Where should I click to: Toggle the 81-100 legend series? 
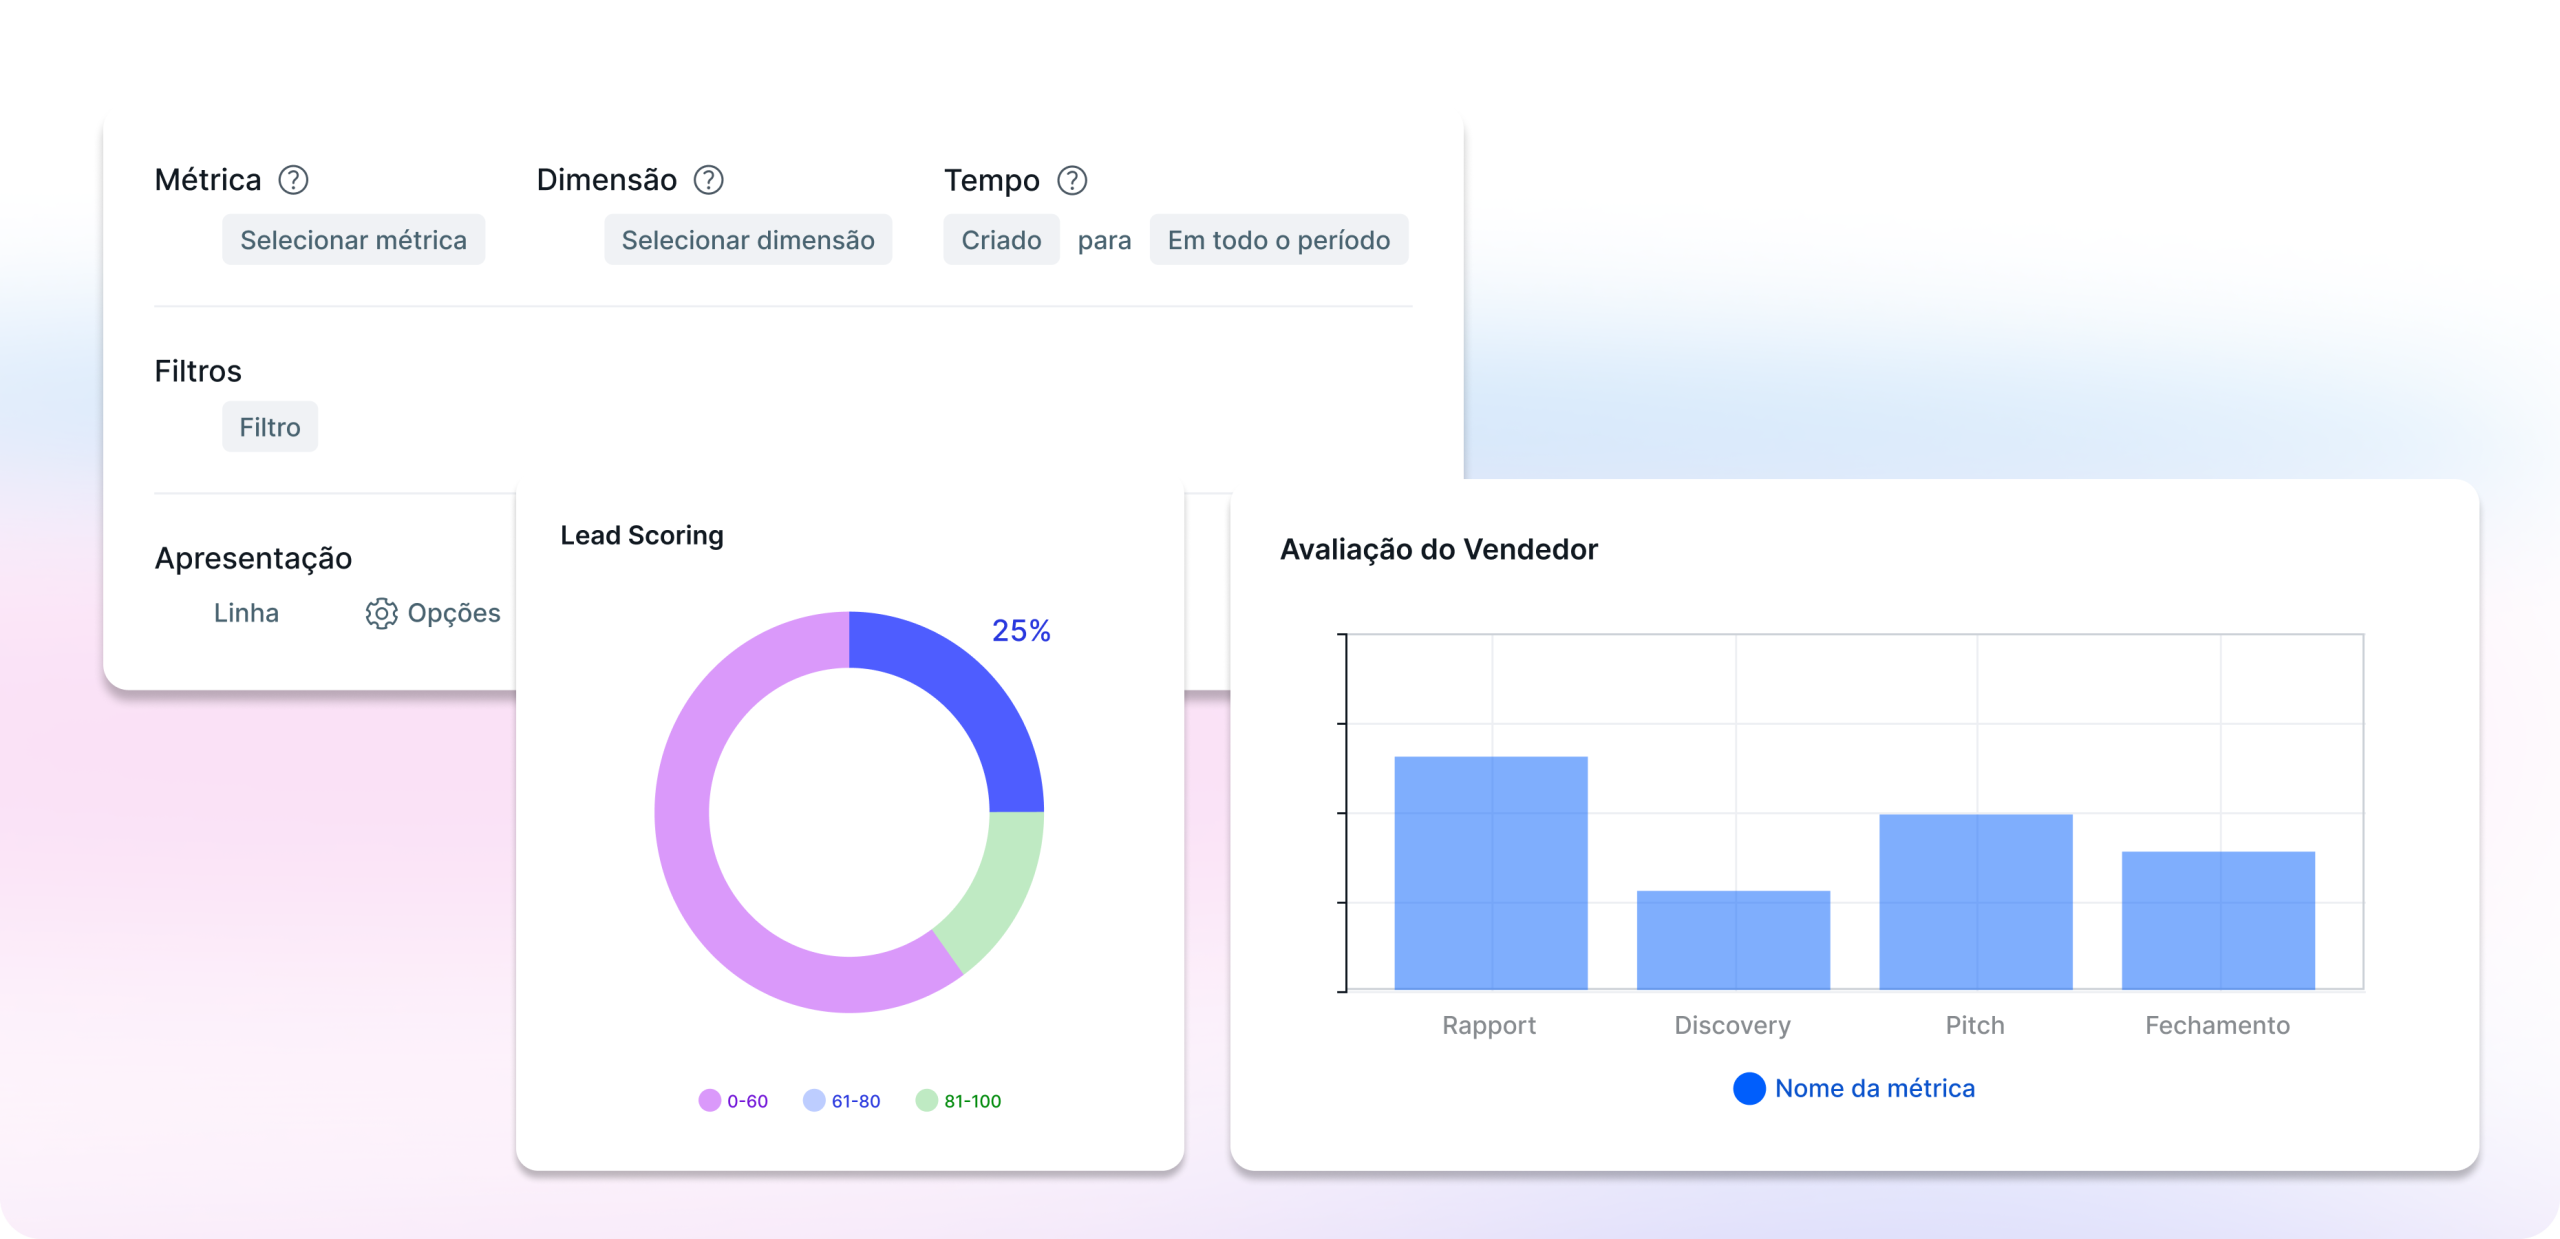coord(959,1101)
